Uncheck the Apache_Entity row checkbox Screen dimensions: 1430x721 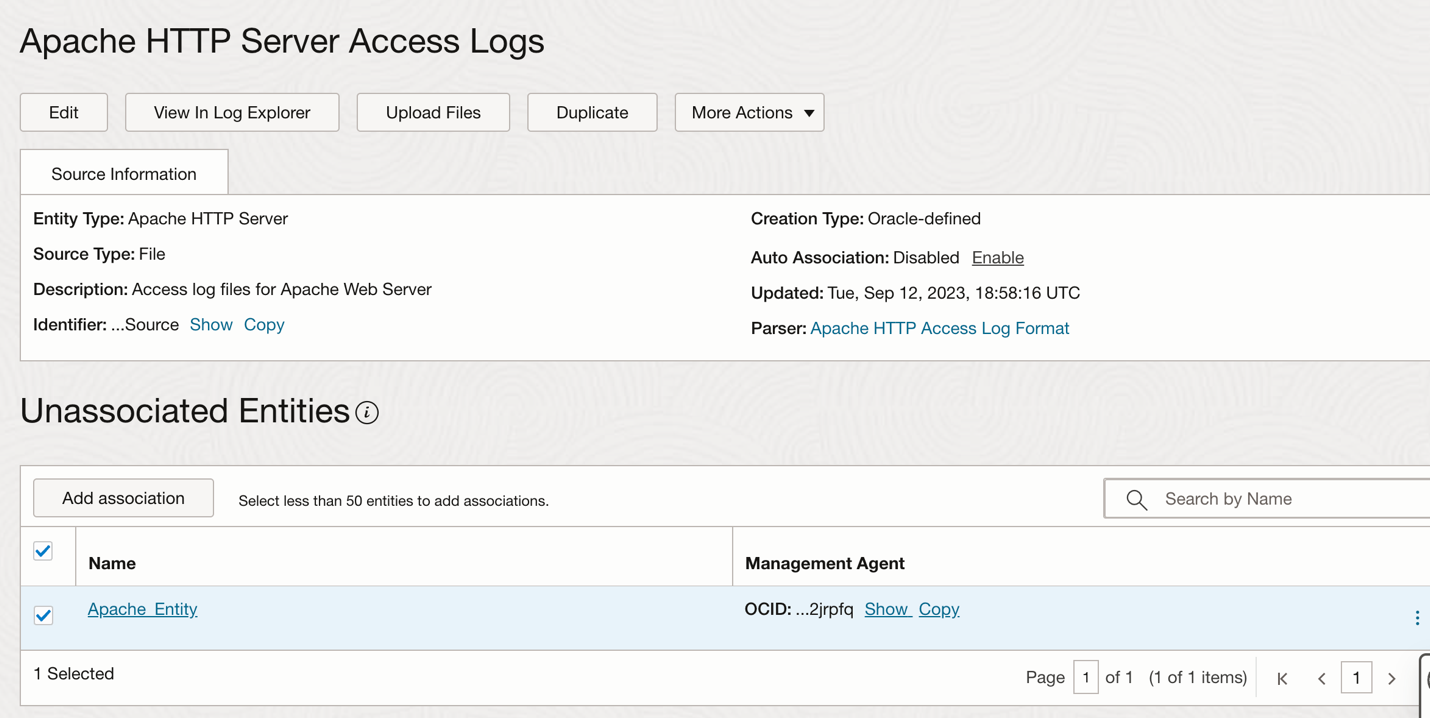43,615
